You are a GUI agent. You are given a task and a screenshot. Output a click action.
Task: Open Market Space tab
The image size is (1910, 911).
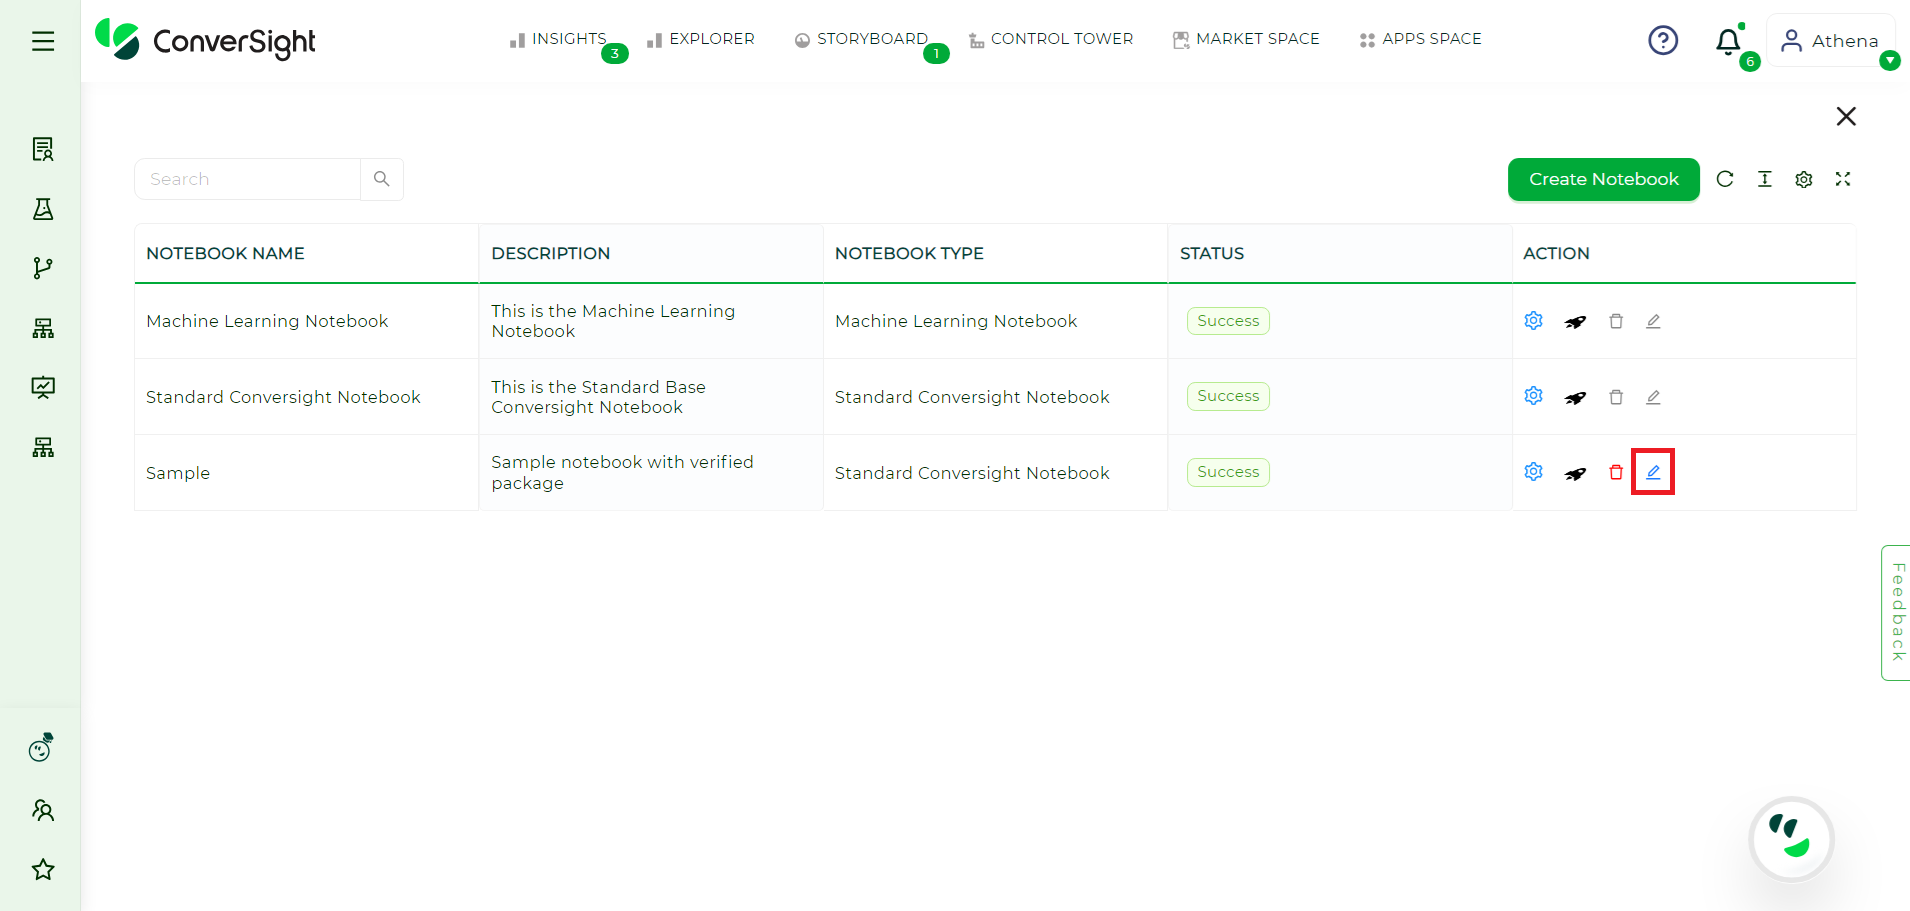pyautogui.click(x=1246, y=39)
